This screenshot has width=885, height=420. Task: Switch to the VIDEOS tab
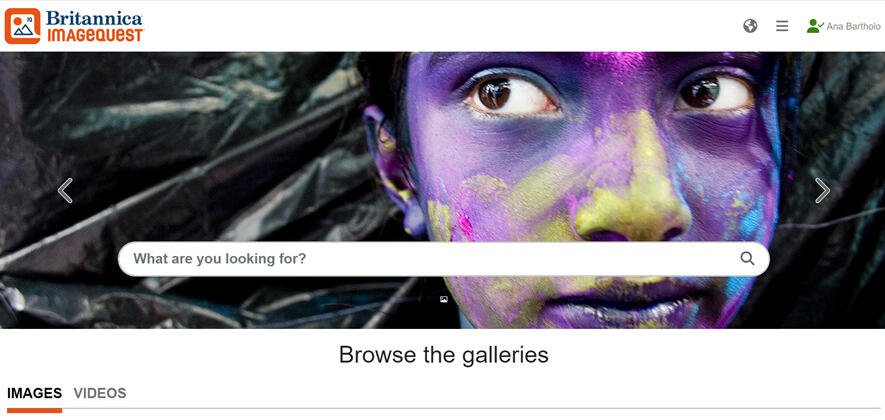point(100,393)
